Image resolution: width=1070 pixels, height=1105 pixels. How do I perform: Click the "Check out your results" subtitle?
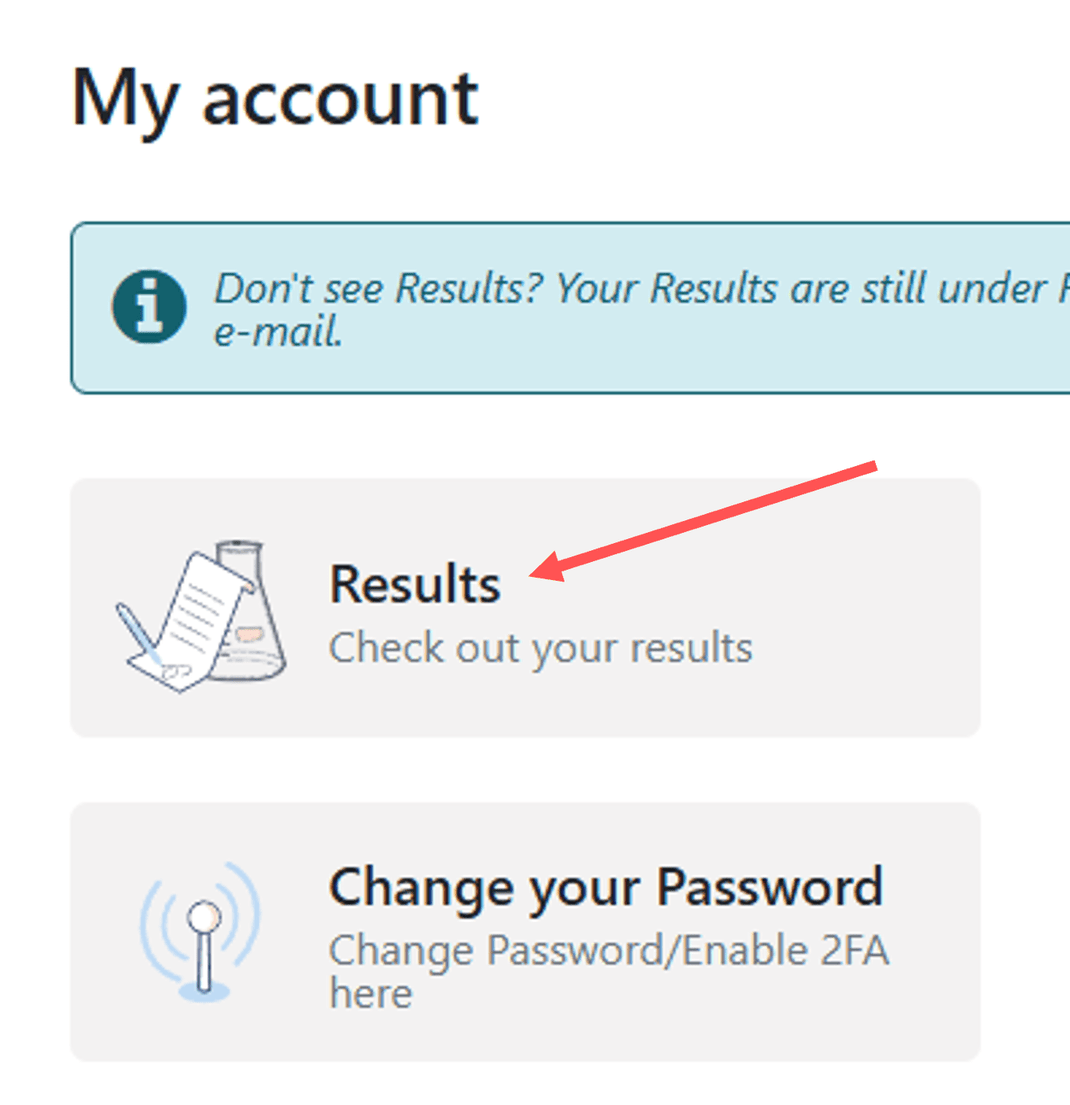coord(540,648)
